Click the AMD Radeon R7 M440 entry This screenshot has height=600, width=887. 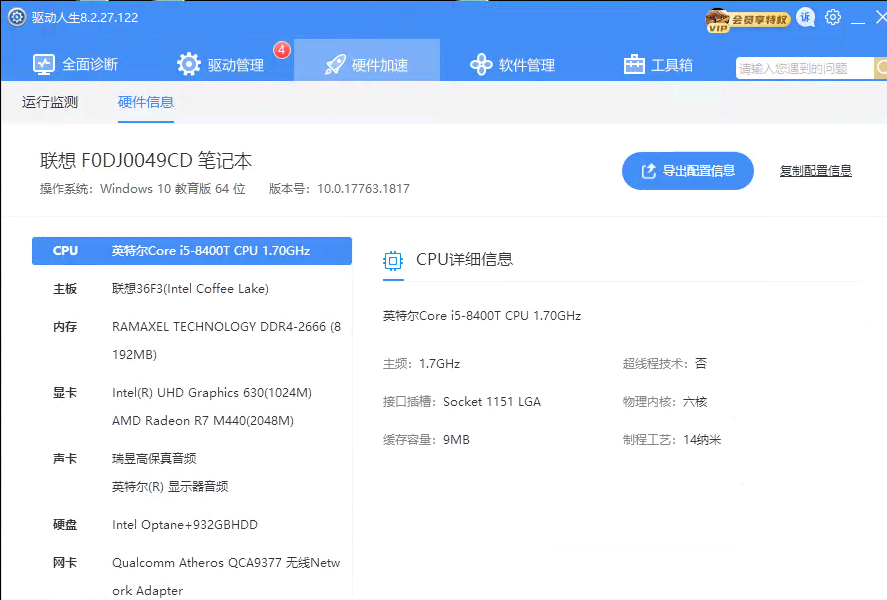[x=203, y=421]
